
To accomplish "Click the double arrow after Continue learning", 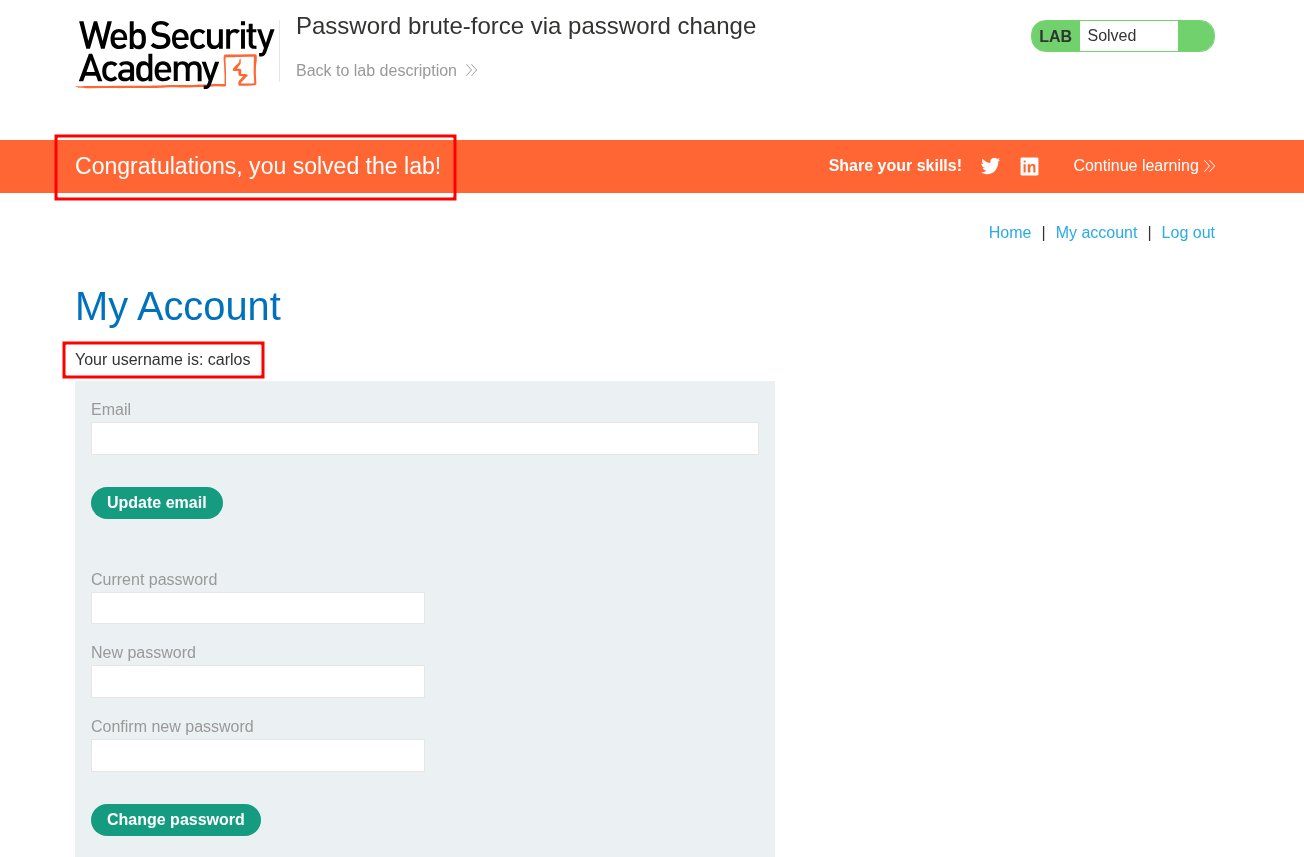I will click(x=1210, y=166).
